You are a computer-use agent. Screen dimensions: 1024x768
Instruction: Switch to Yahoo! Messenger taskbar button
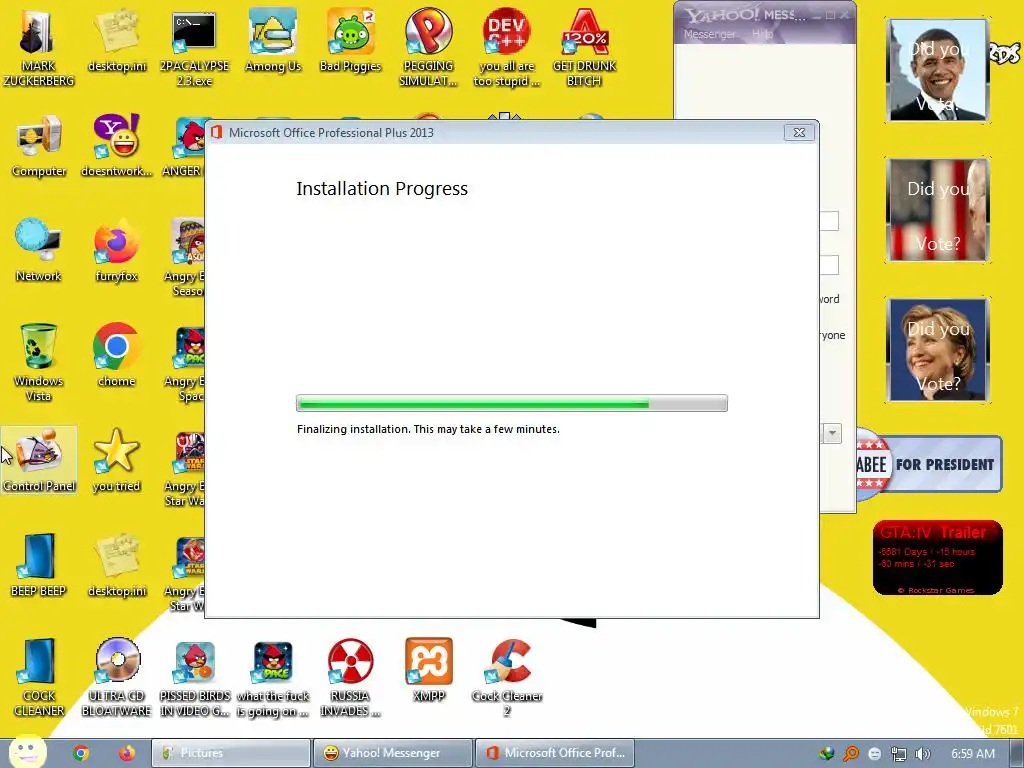(x=392, y=753)
